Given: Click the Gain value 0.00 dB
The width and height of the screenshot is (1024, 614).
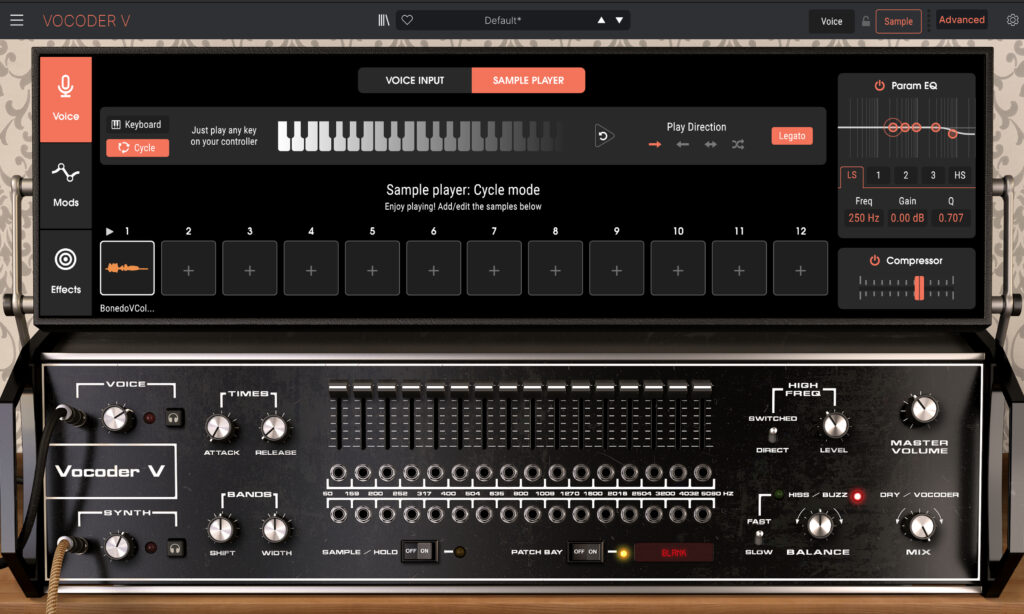Looking at the screenshot, I should coord(907,218).
